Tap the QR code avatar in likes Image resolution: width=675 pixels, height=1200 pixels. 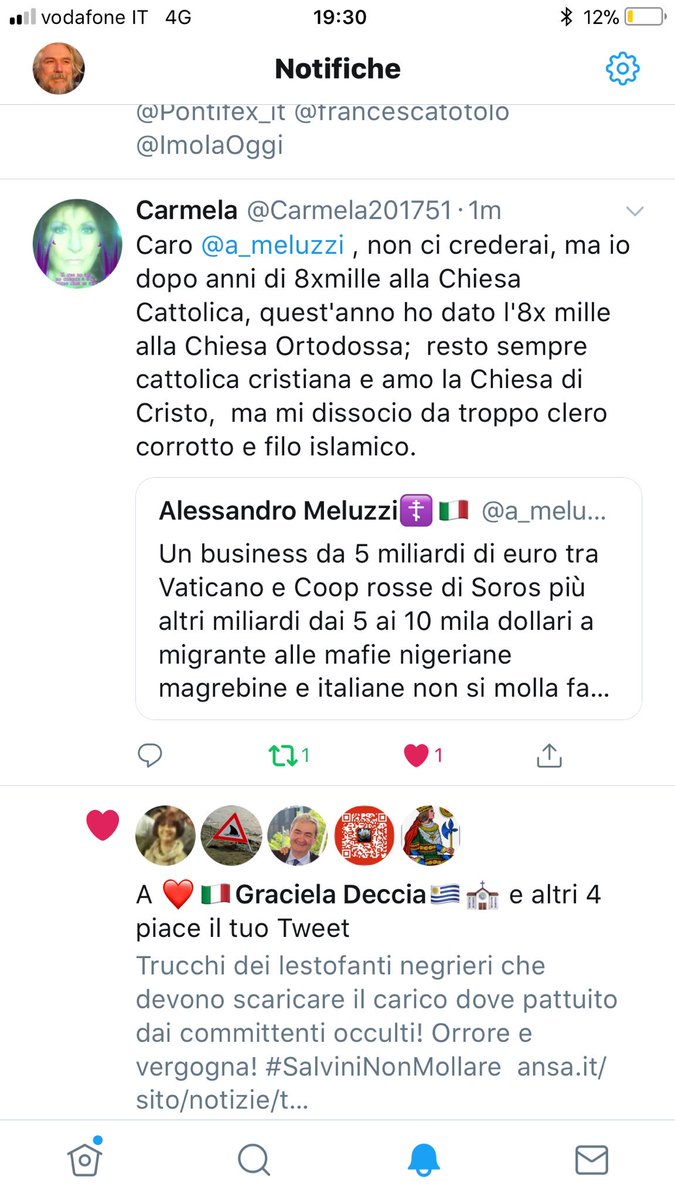tap(364, 835)
